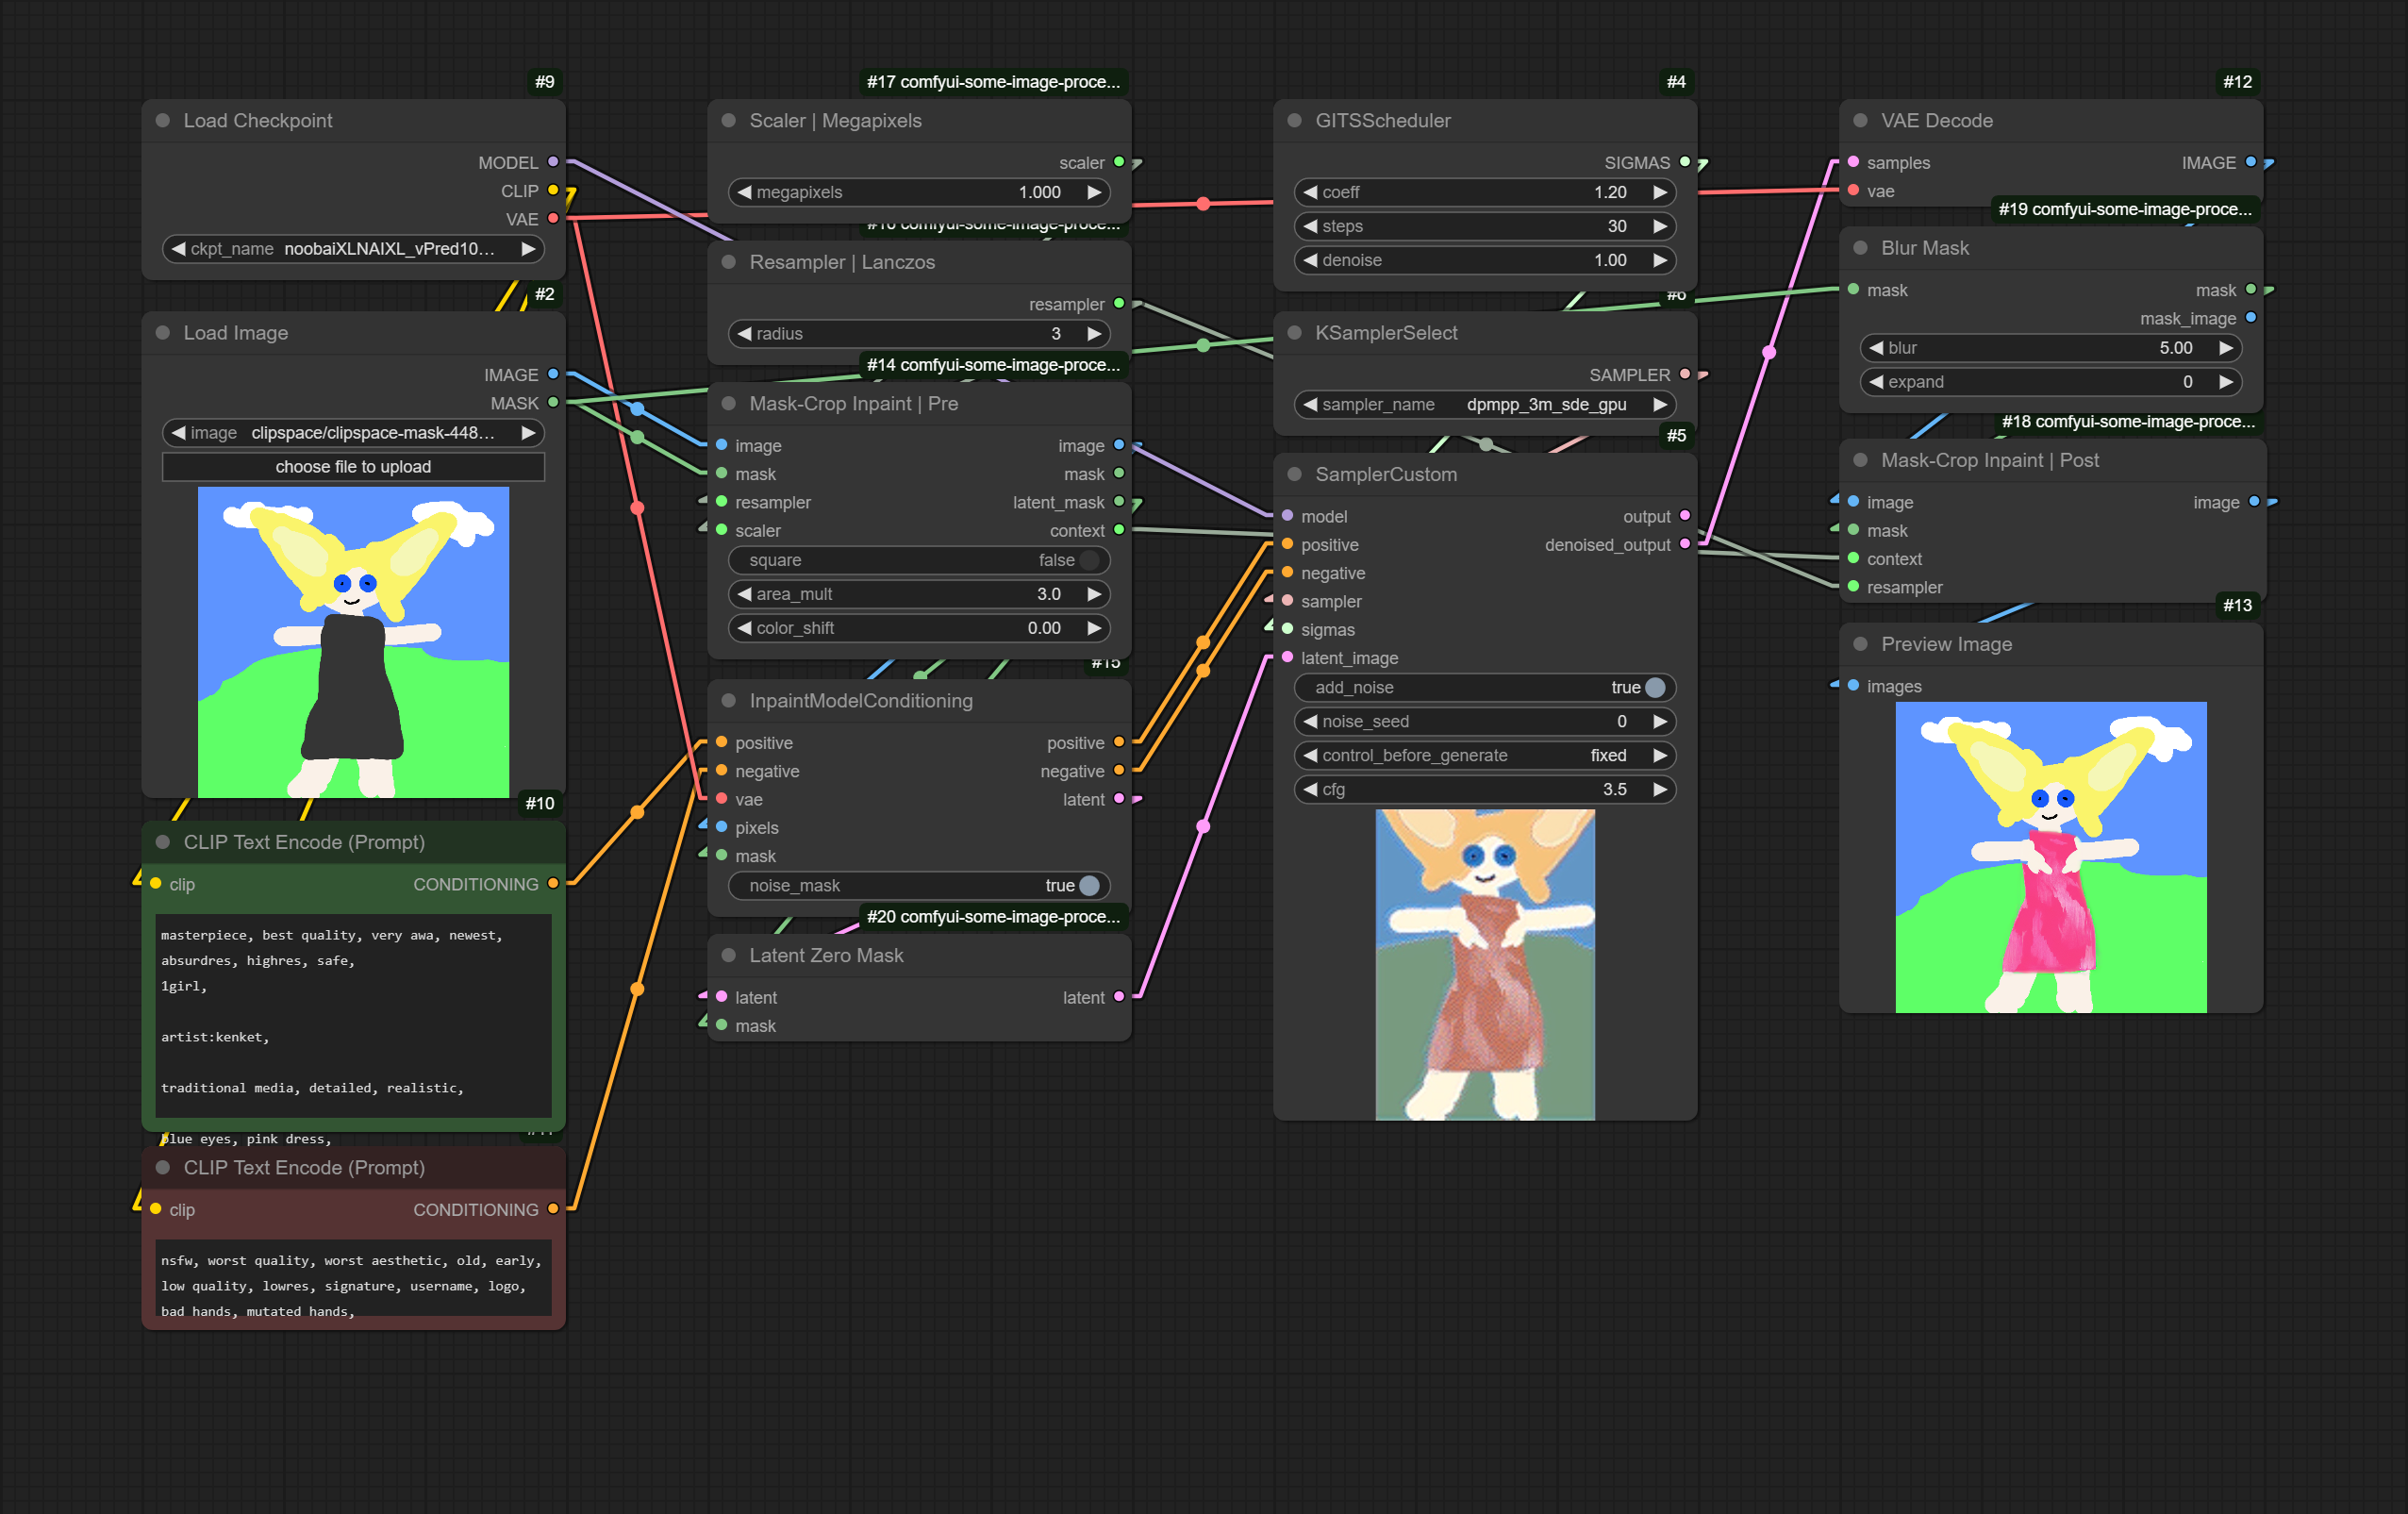Select next checkpoint with ckpt_name right arrow
Image resolution: width=2408 pixels, height=1514 pixels.
528,249
